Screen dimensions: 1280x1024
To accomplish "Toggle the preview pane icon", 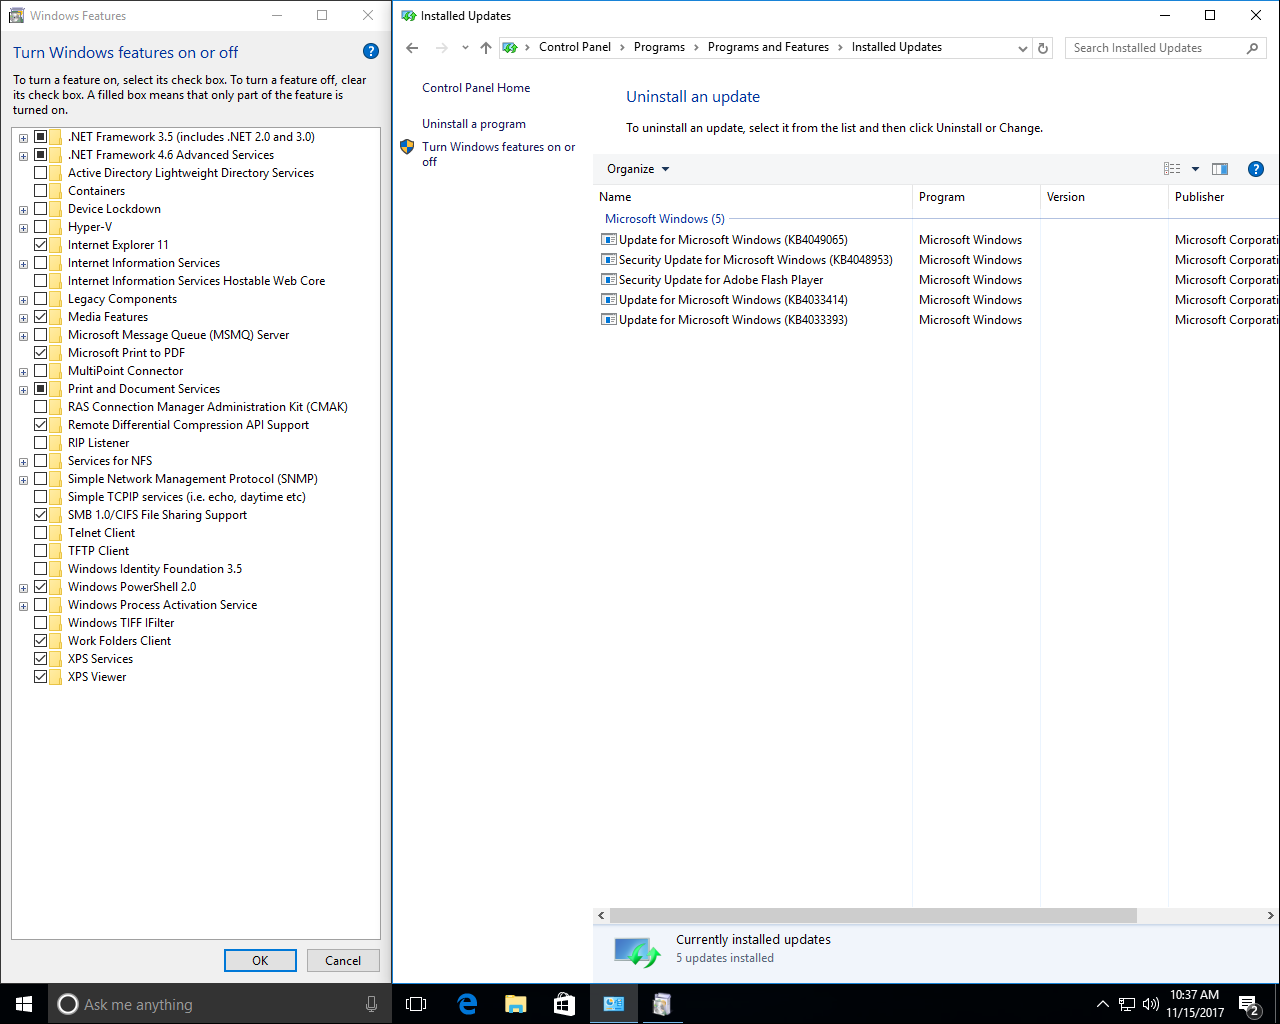I will point(1220,169).
